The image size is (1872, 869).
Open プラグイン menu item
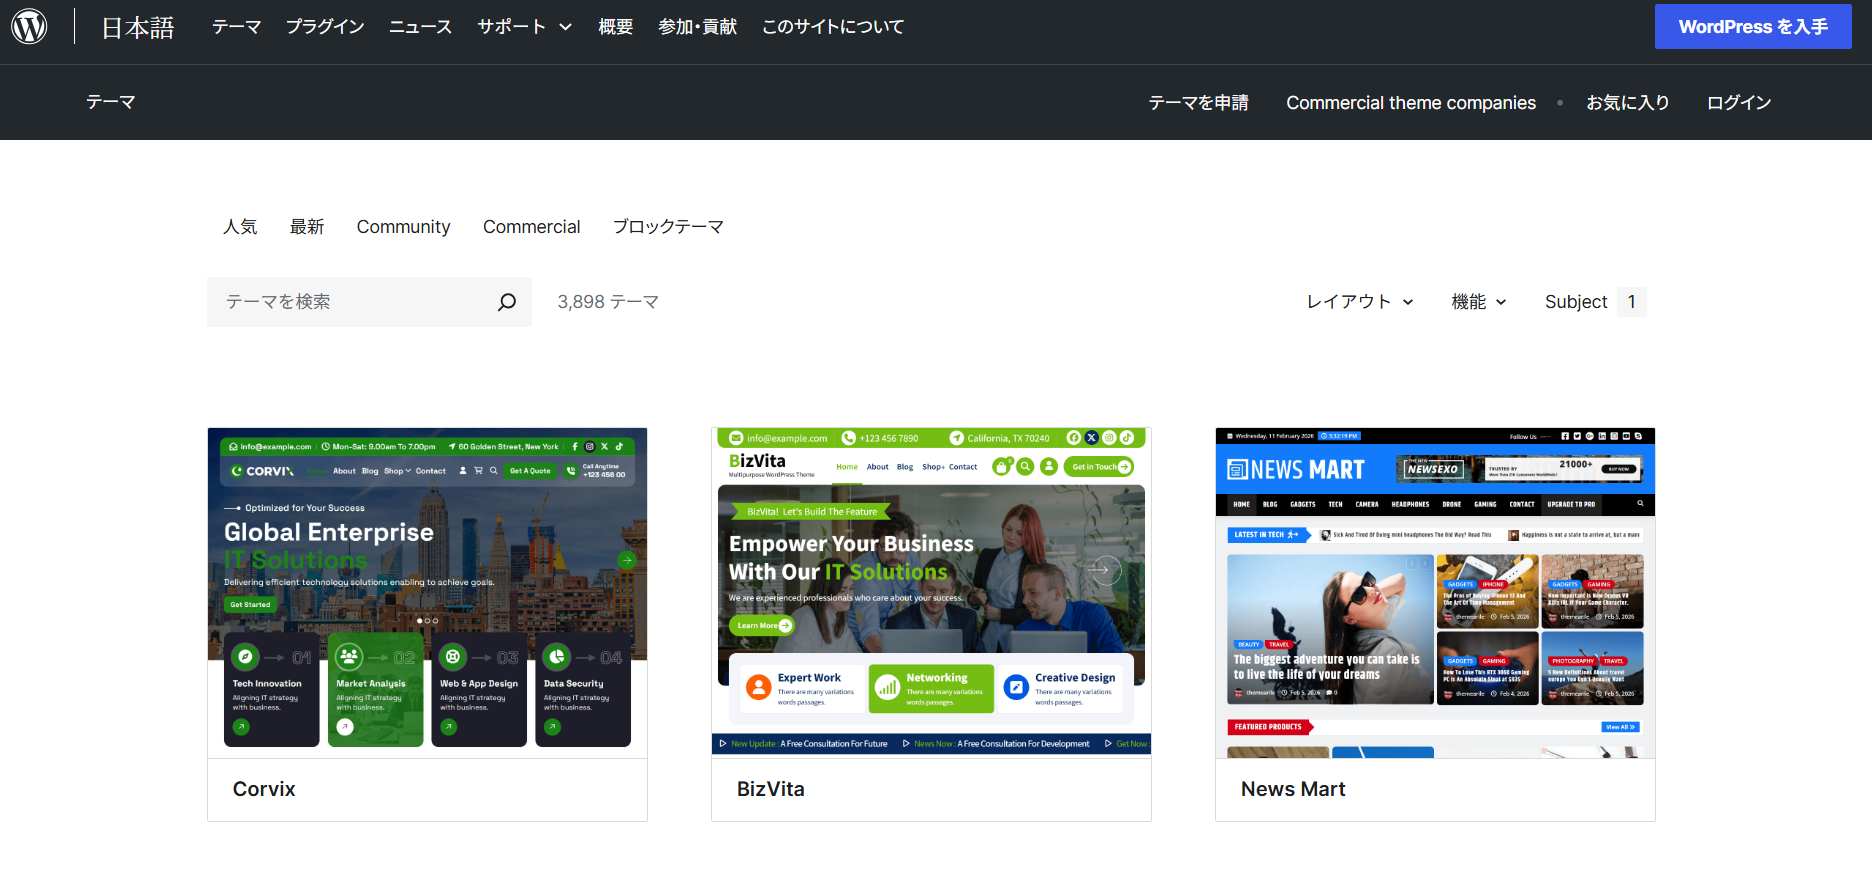(325, 27)
